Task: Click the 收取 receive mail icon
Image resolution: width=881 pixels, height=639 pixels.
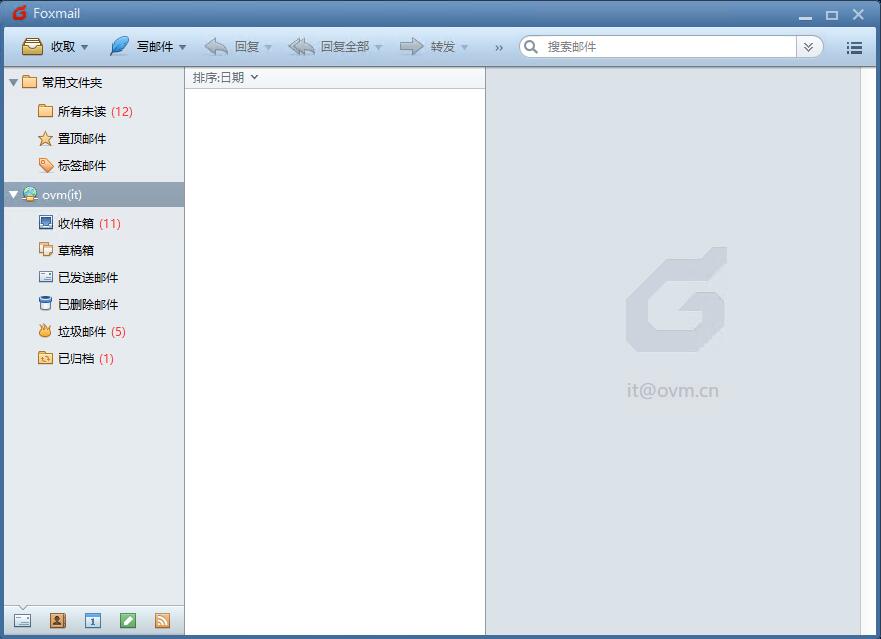Action: point(32,47)
